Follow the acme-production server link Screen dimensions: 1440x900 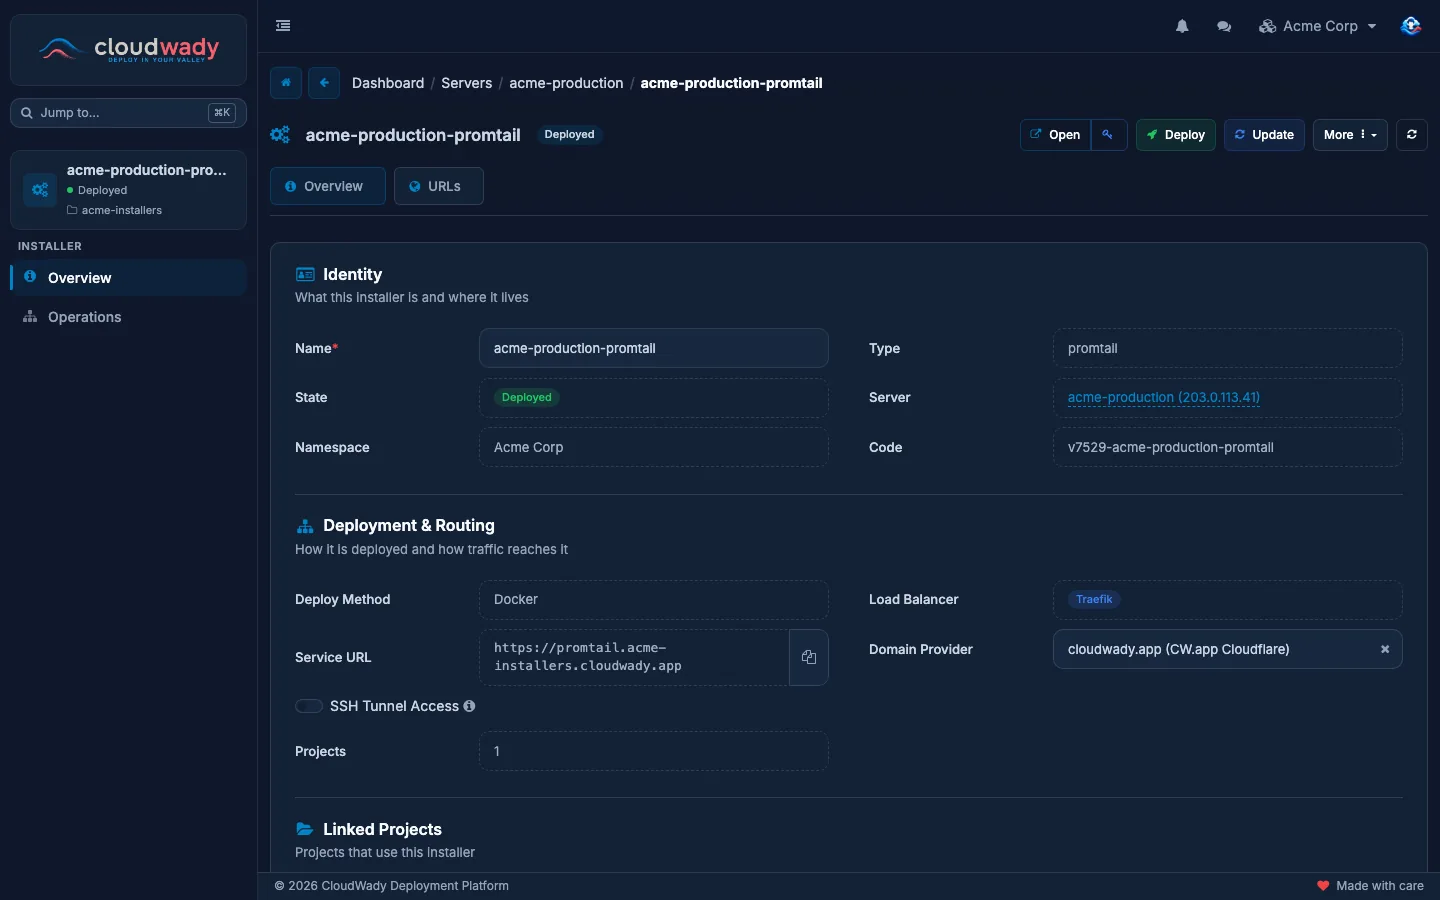pos(1163,397)
